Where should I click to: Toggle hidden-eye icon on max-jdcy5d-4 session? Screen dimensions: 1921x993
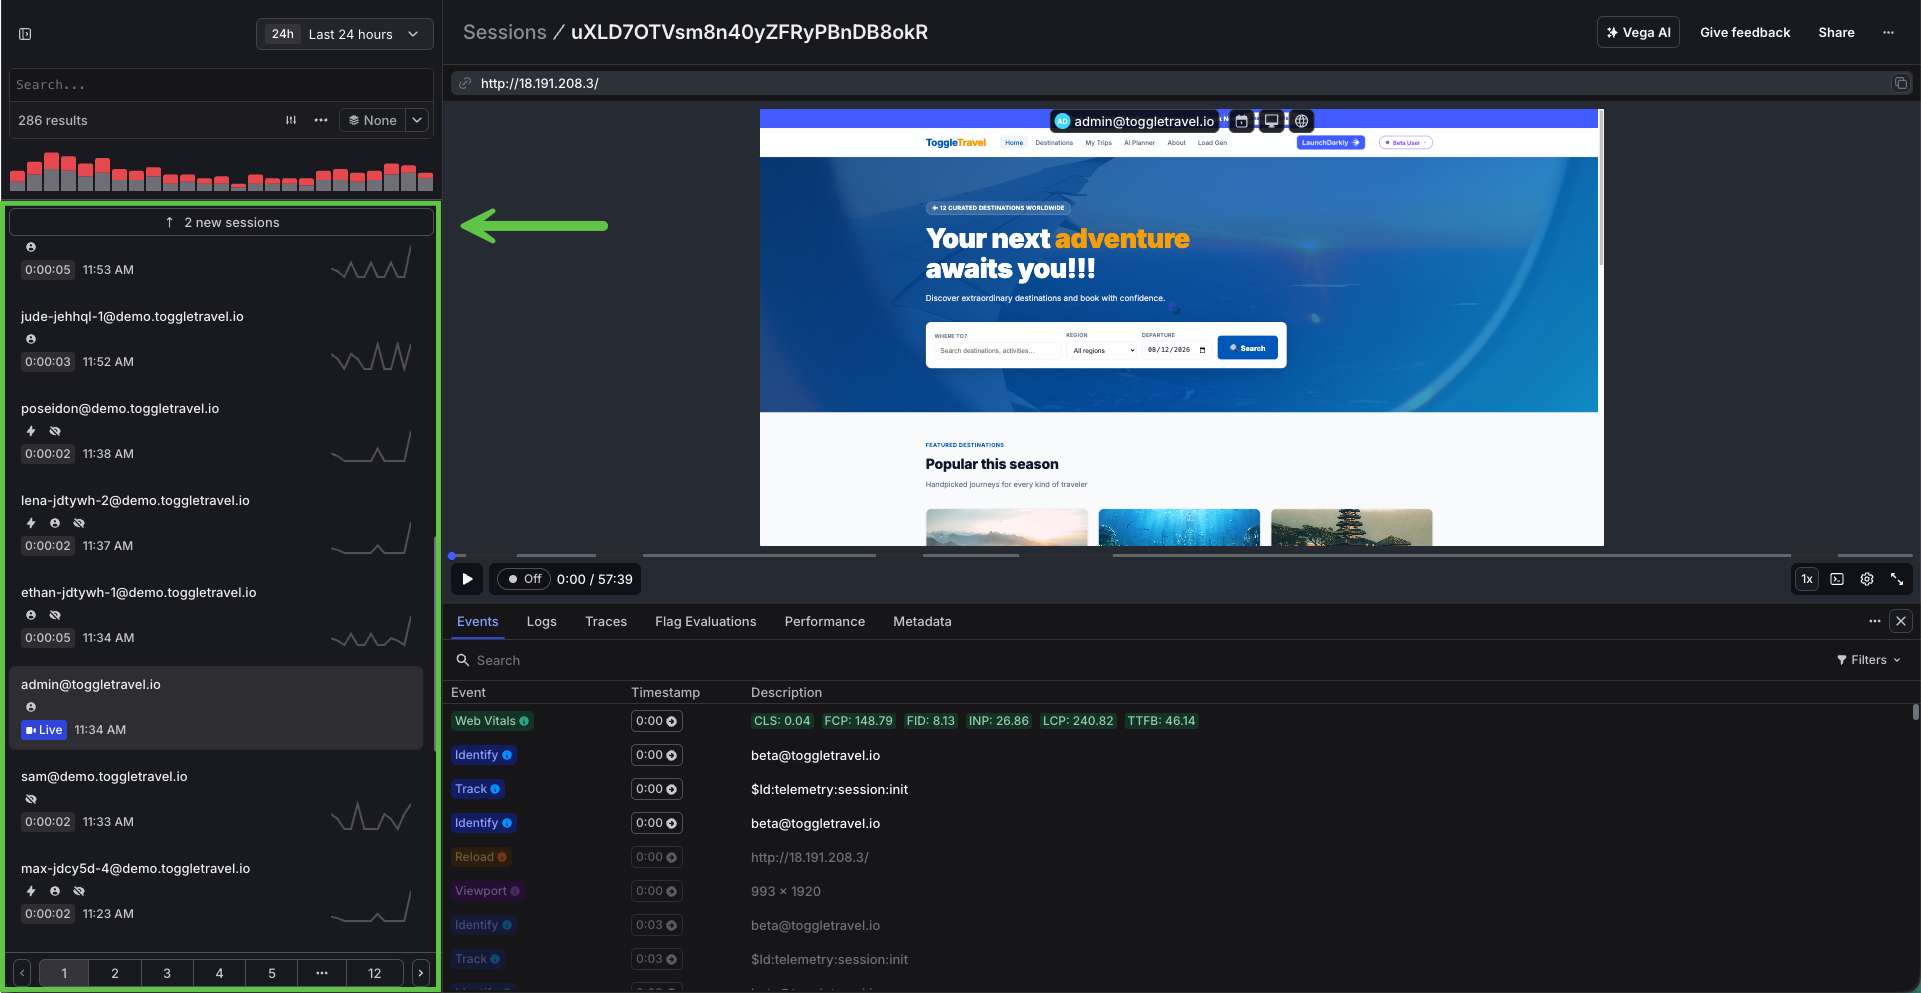79,891
